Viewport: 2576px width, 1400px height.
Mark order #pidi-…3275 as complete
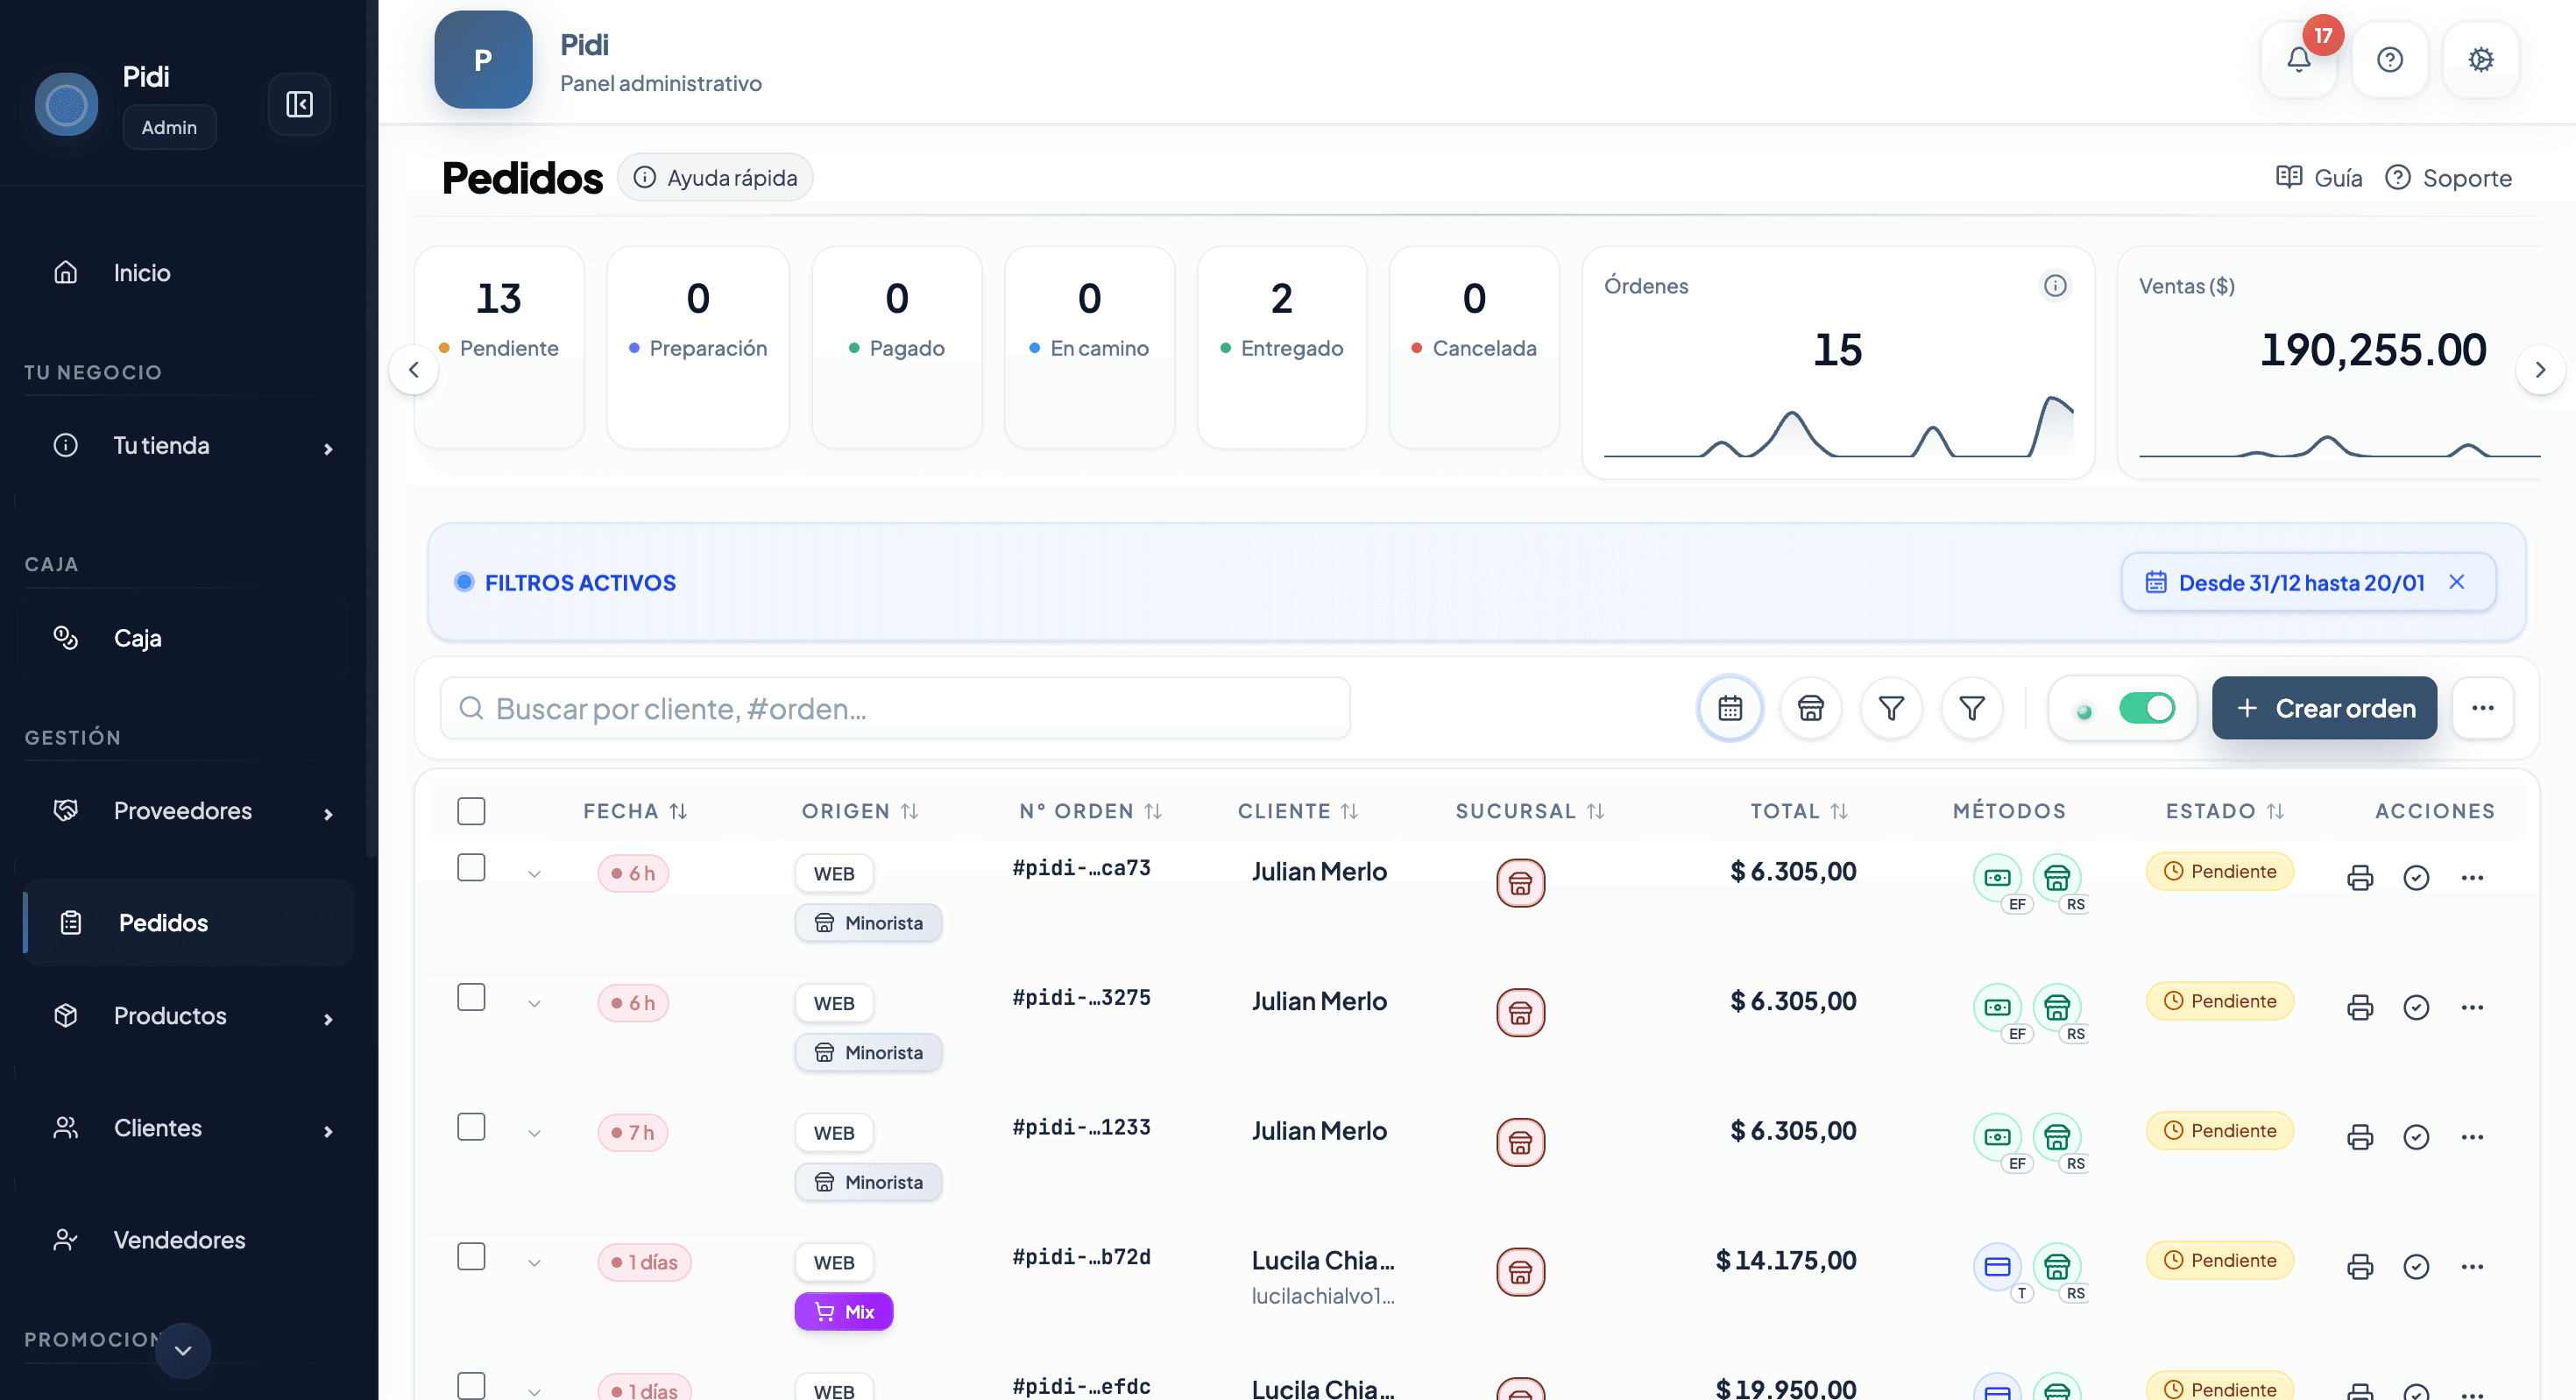(2416, 1007)
